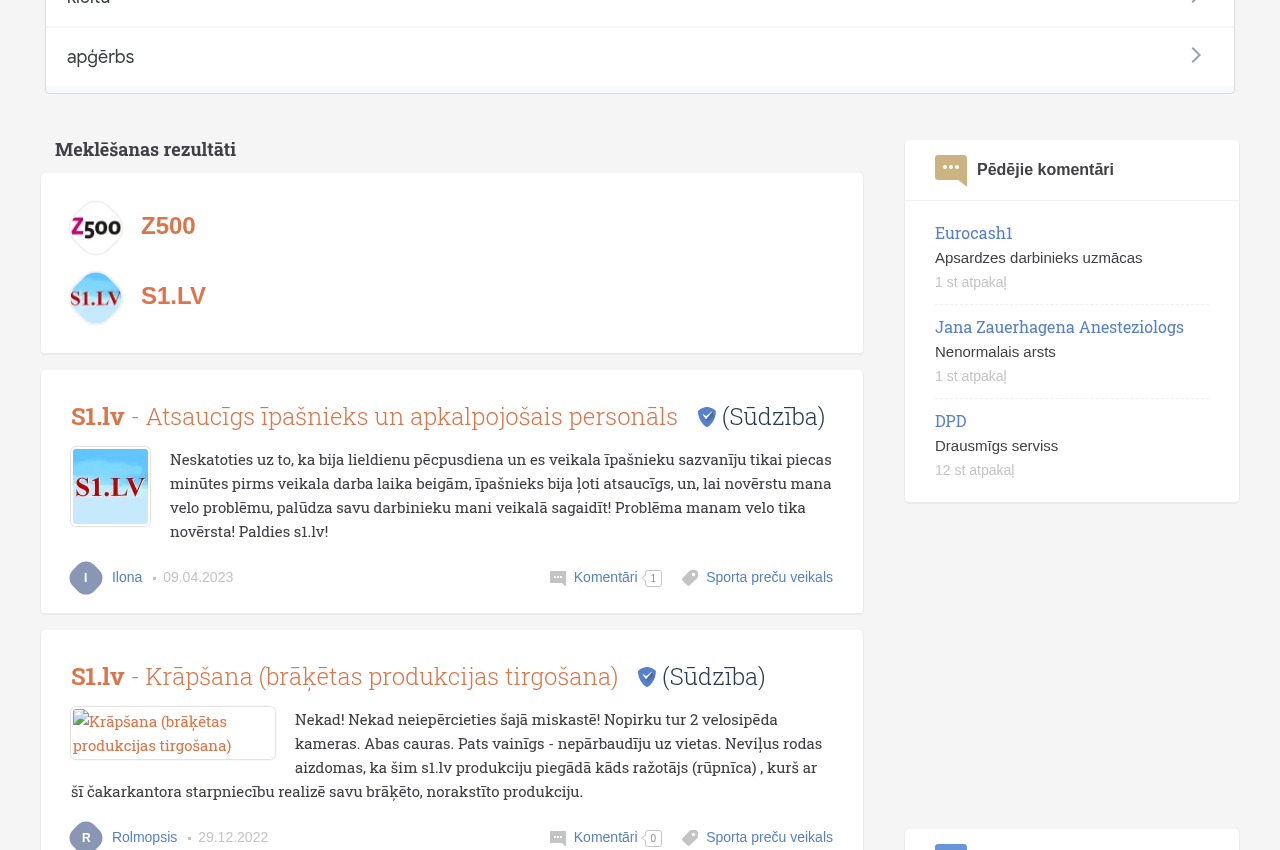Click the Pēdējie komentāri speech bubble icon
Image resolution: width=1280 pixels, height=850 pixels.
[951, 170]
